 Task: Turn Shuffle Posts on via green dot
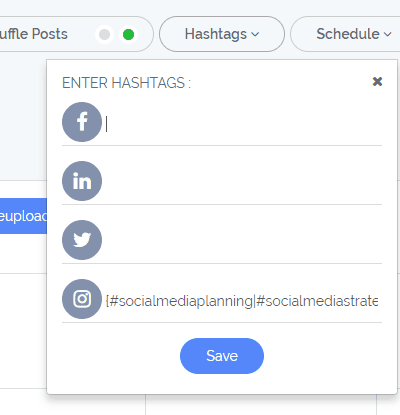(x=128, y=34)
